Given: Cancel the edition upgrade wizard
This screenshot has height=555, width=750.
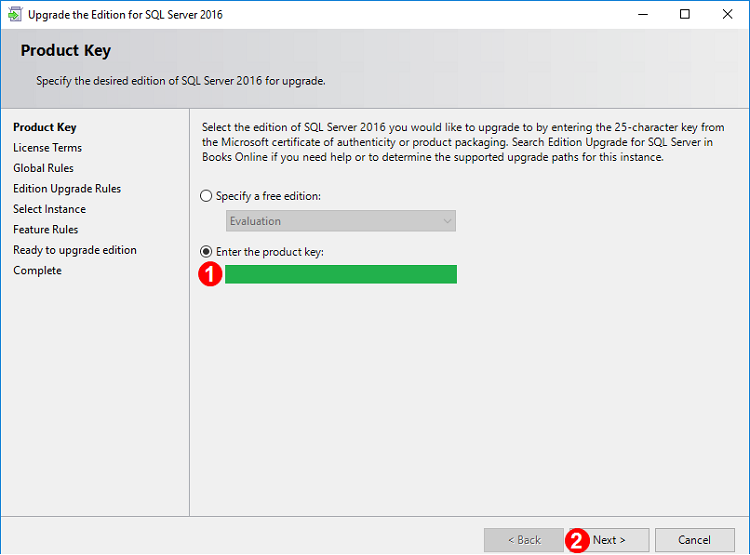Looking at the screenshot, I should pos(695,540).
